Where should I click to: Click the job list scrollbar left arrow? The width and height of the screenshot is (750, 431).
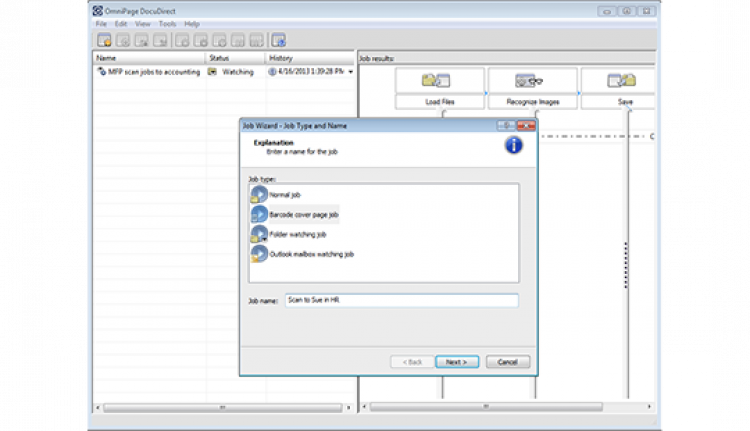(x=98, y=408)
